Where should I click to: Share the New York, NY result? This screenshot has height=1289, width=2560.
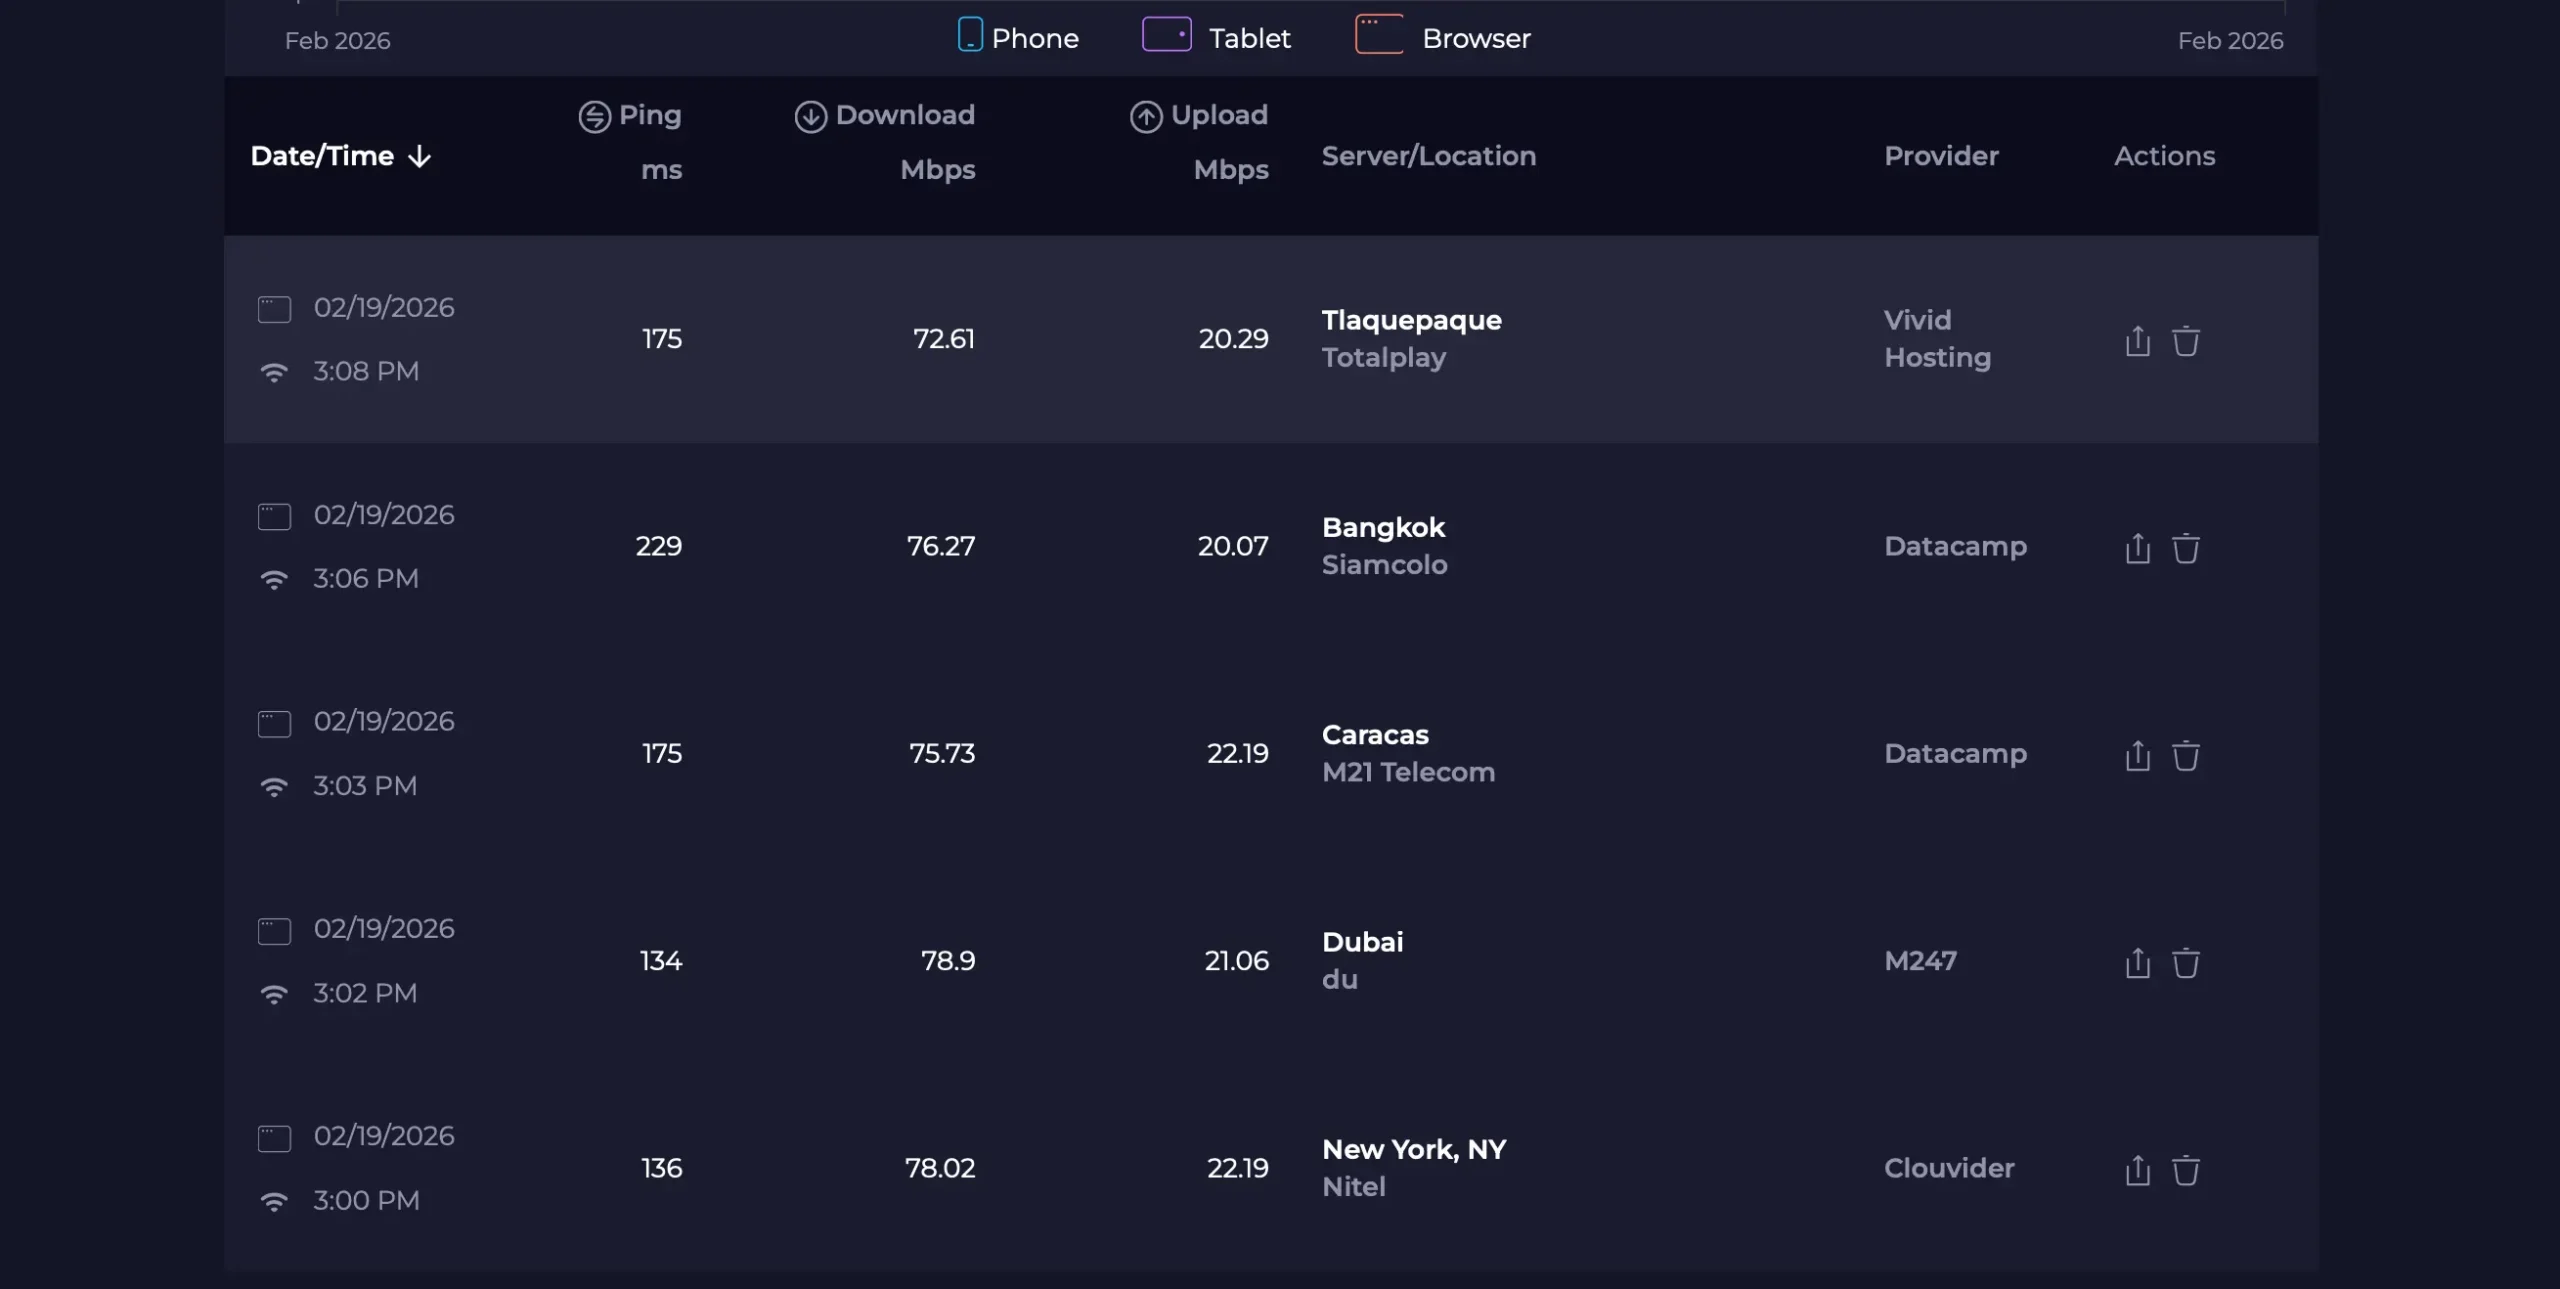(2137, 1169)
